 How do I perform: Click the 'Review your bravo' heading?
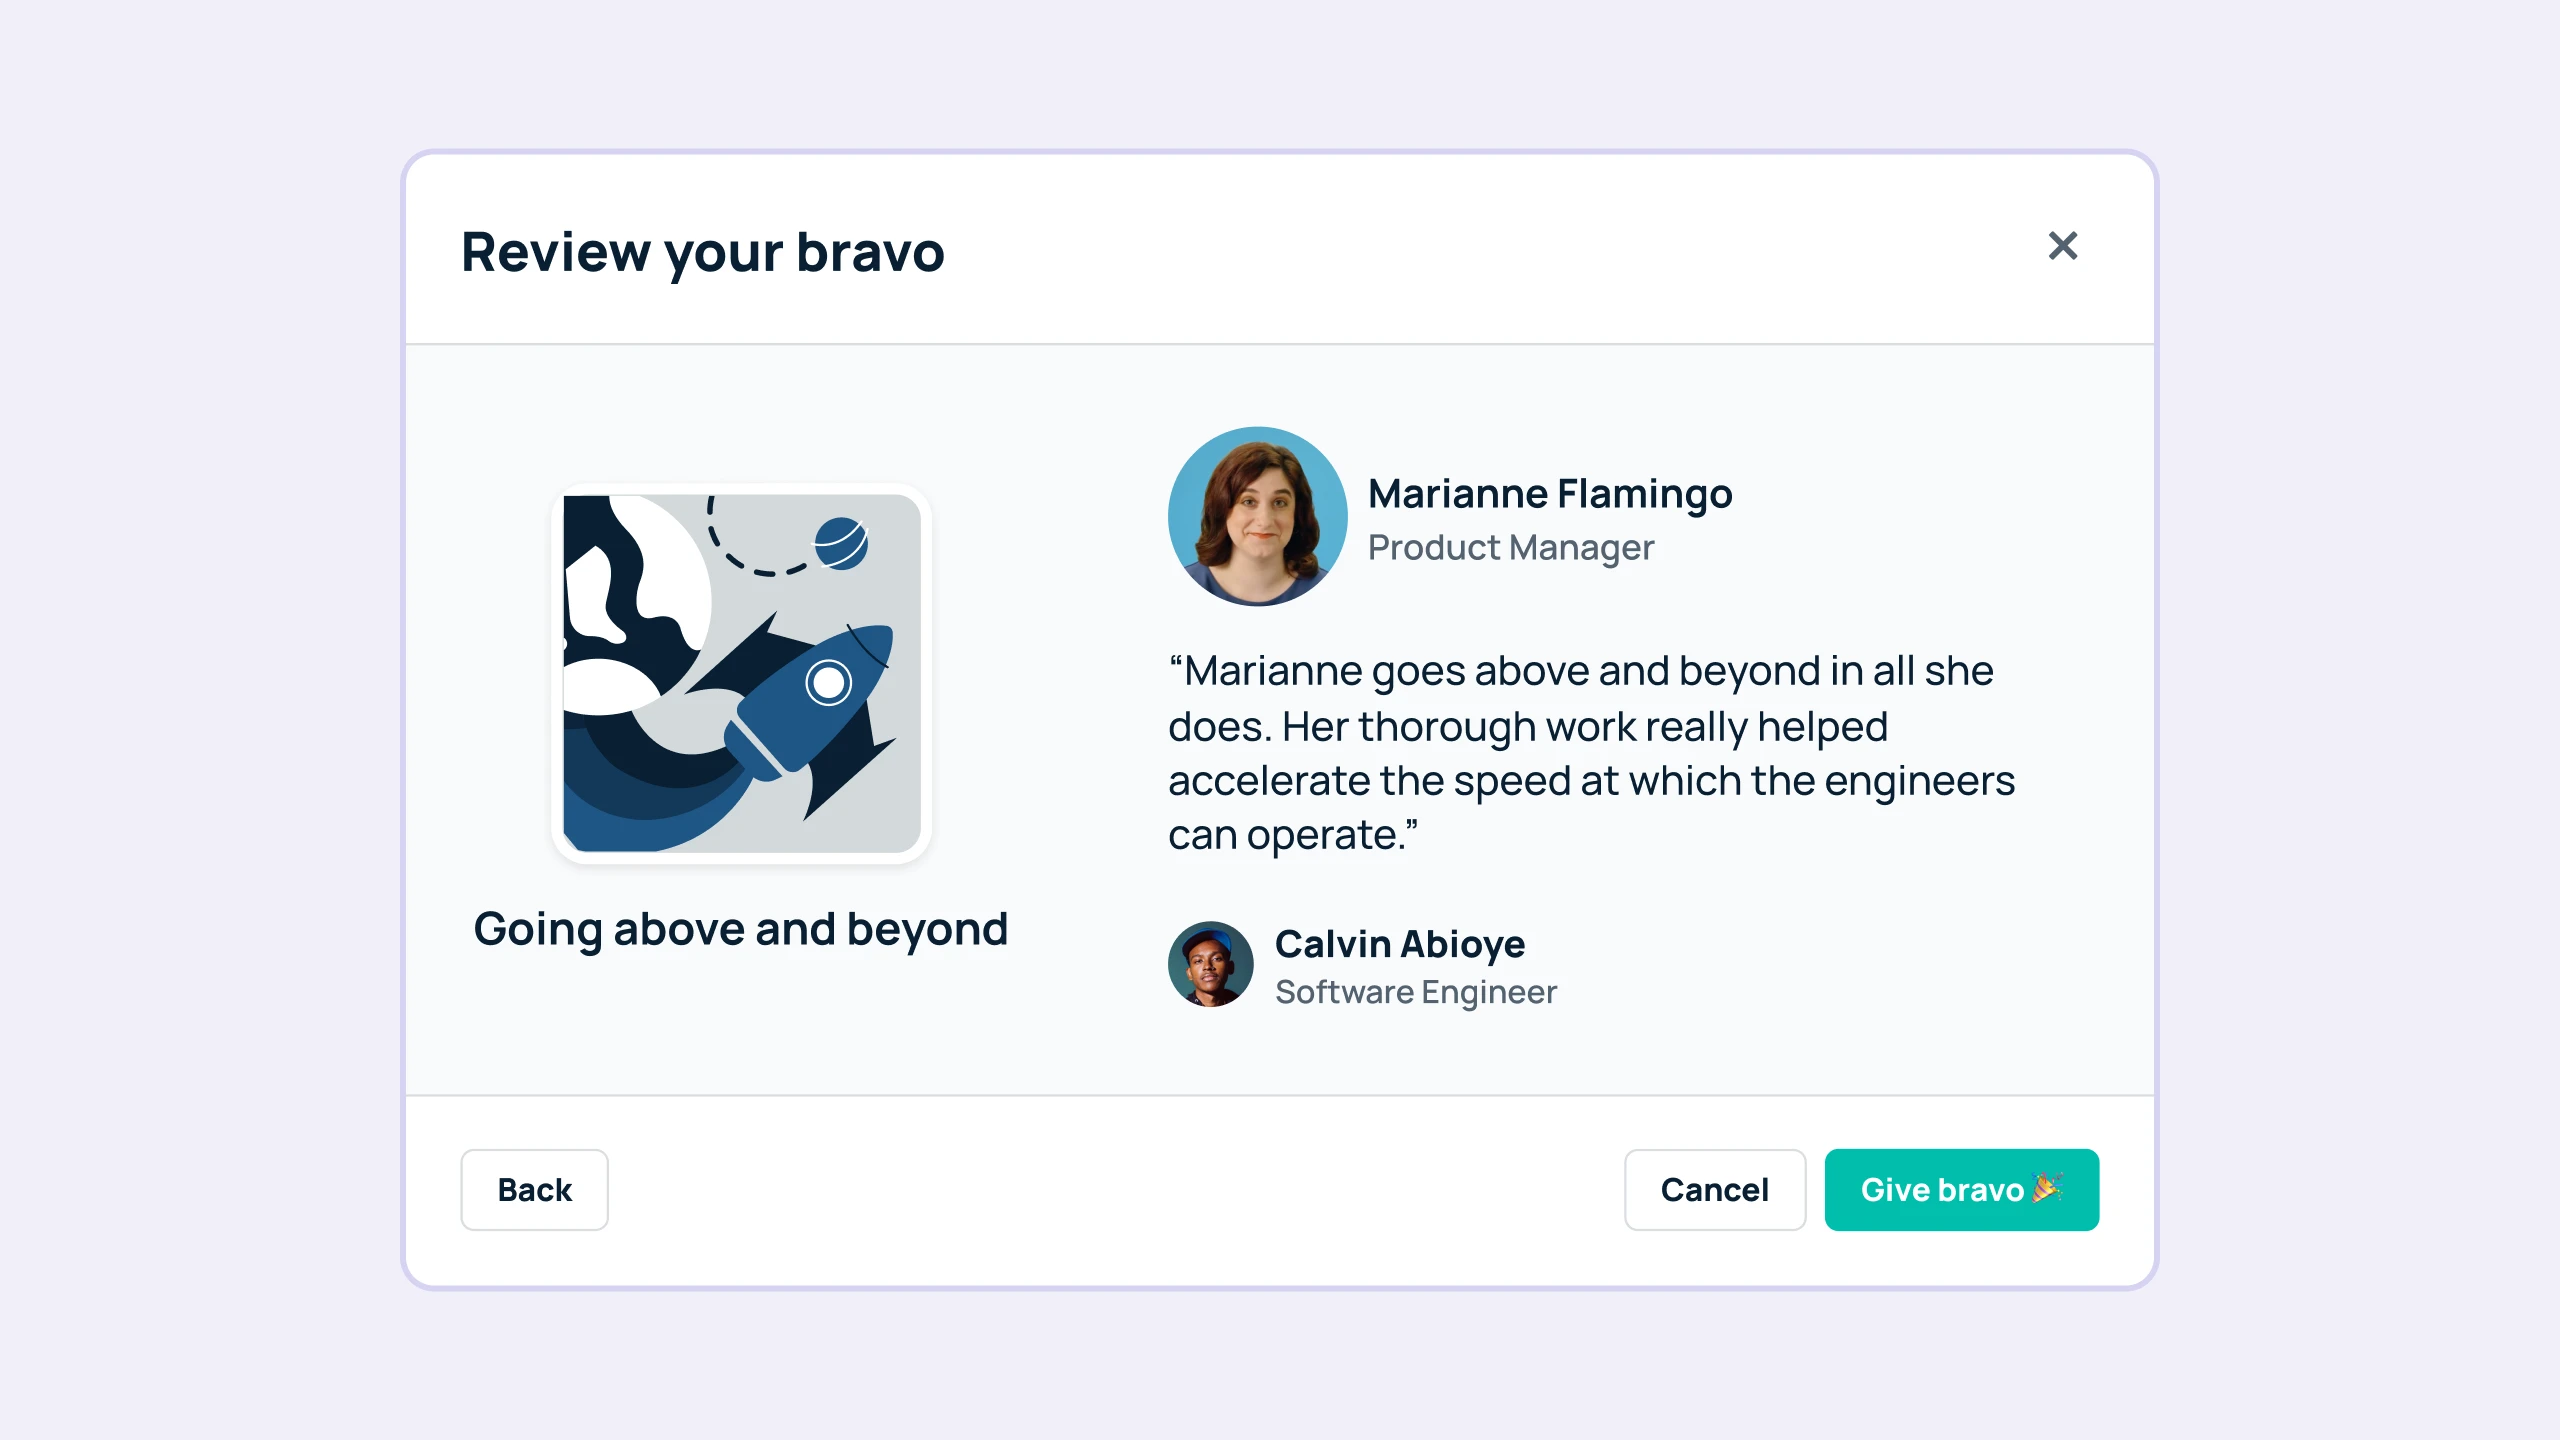[x=703, y=252]
